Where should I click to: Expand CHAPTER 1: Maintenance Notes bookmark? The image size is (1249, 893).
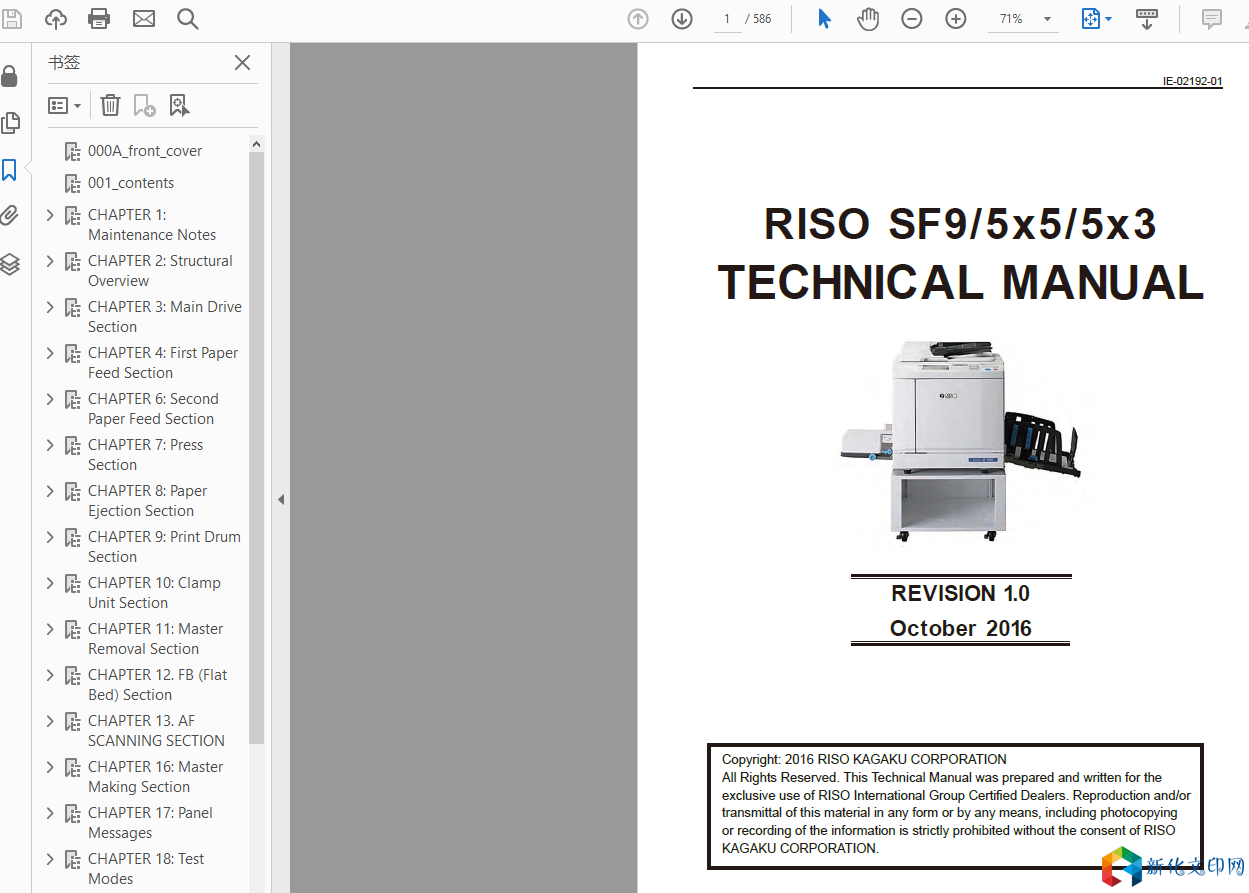pos(50,215)
